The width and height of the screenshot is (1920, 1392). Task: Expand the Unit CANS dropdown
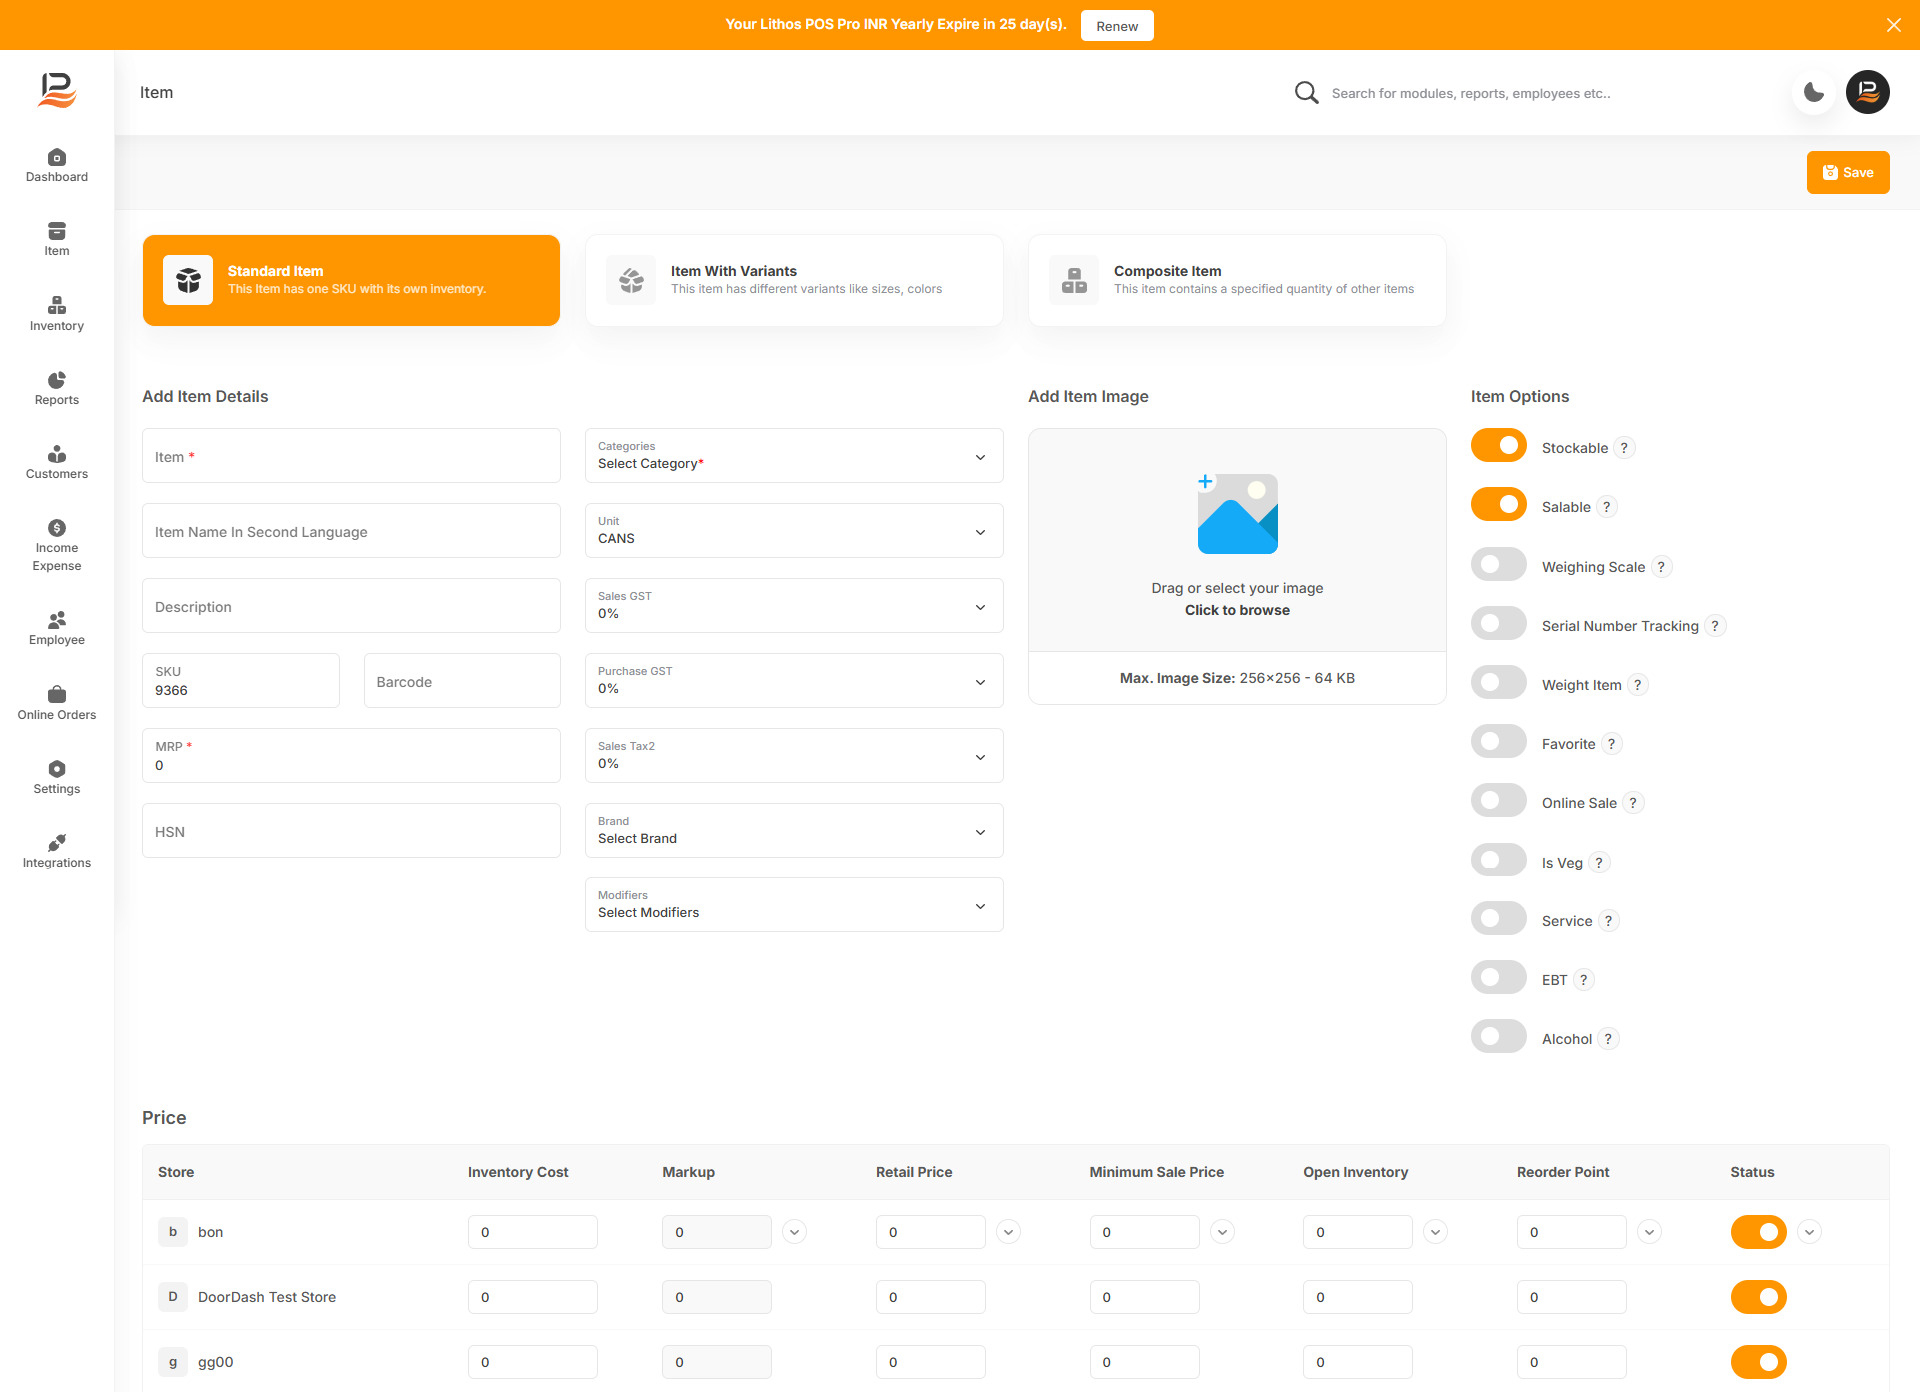(794, 531)
